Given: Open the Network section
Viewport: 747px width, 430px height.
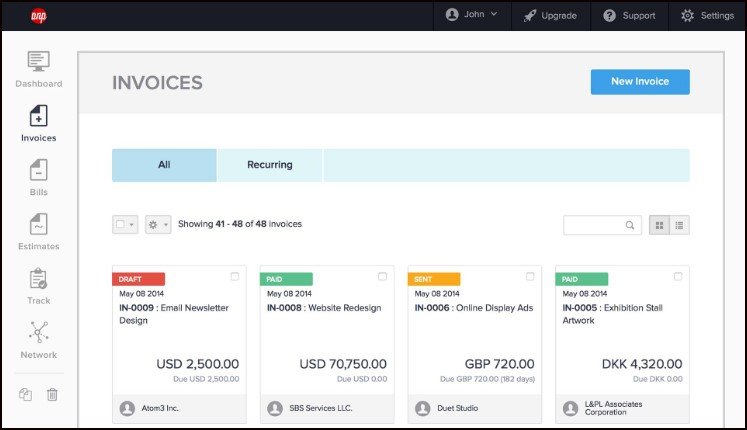Looking at the screenshot, I should click(38, 340).
